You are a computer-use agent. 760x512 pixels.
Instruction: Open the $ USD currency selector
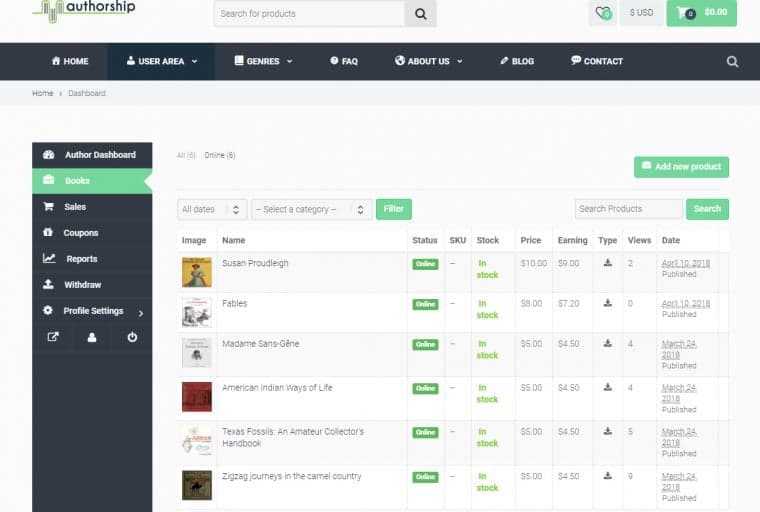pyautogui.click(x=641, y=13)
